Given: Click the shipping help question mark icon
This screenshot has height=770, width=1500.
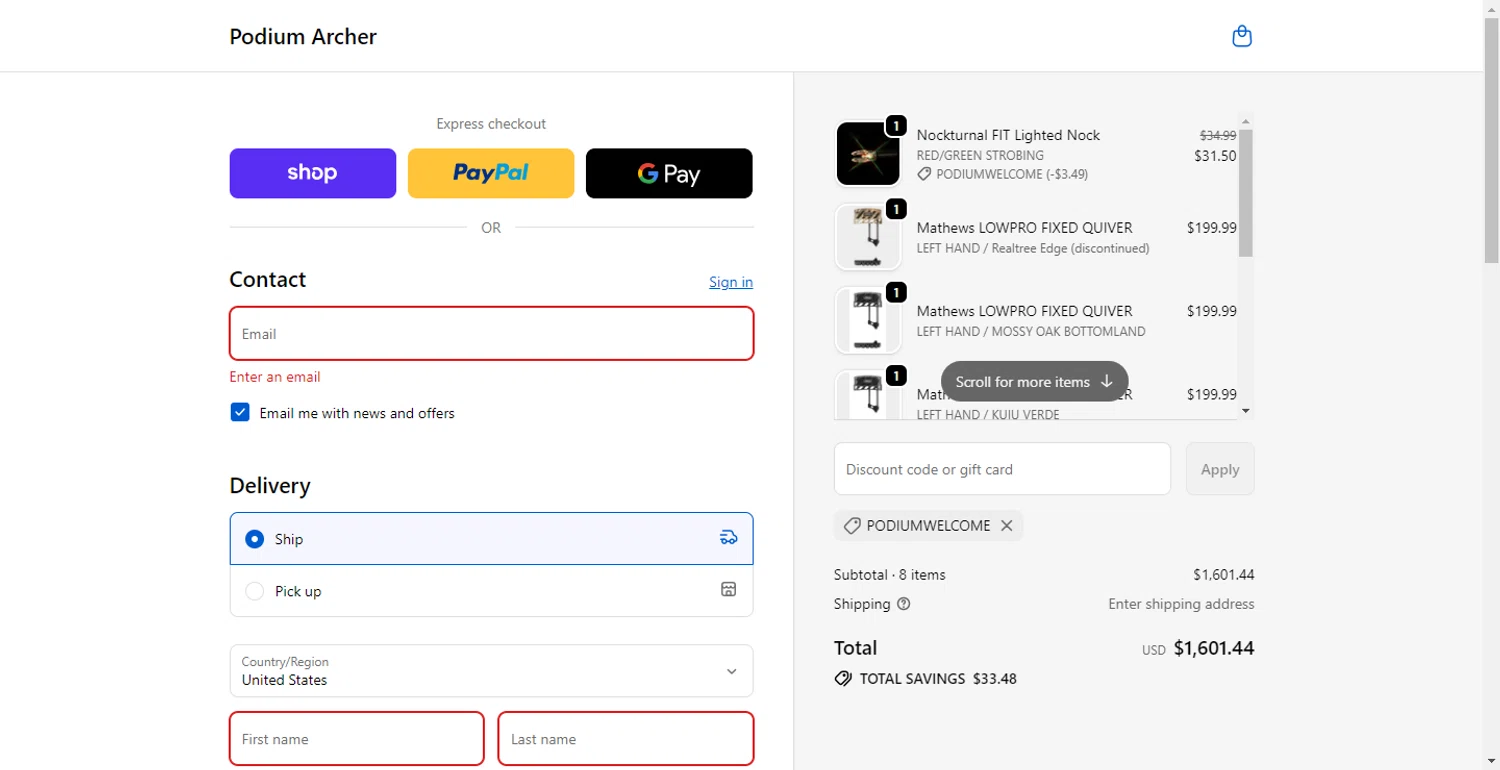Looking at the screenshot, I should 904,604.
